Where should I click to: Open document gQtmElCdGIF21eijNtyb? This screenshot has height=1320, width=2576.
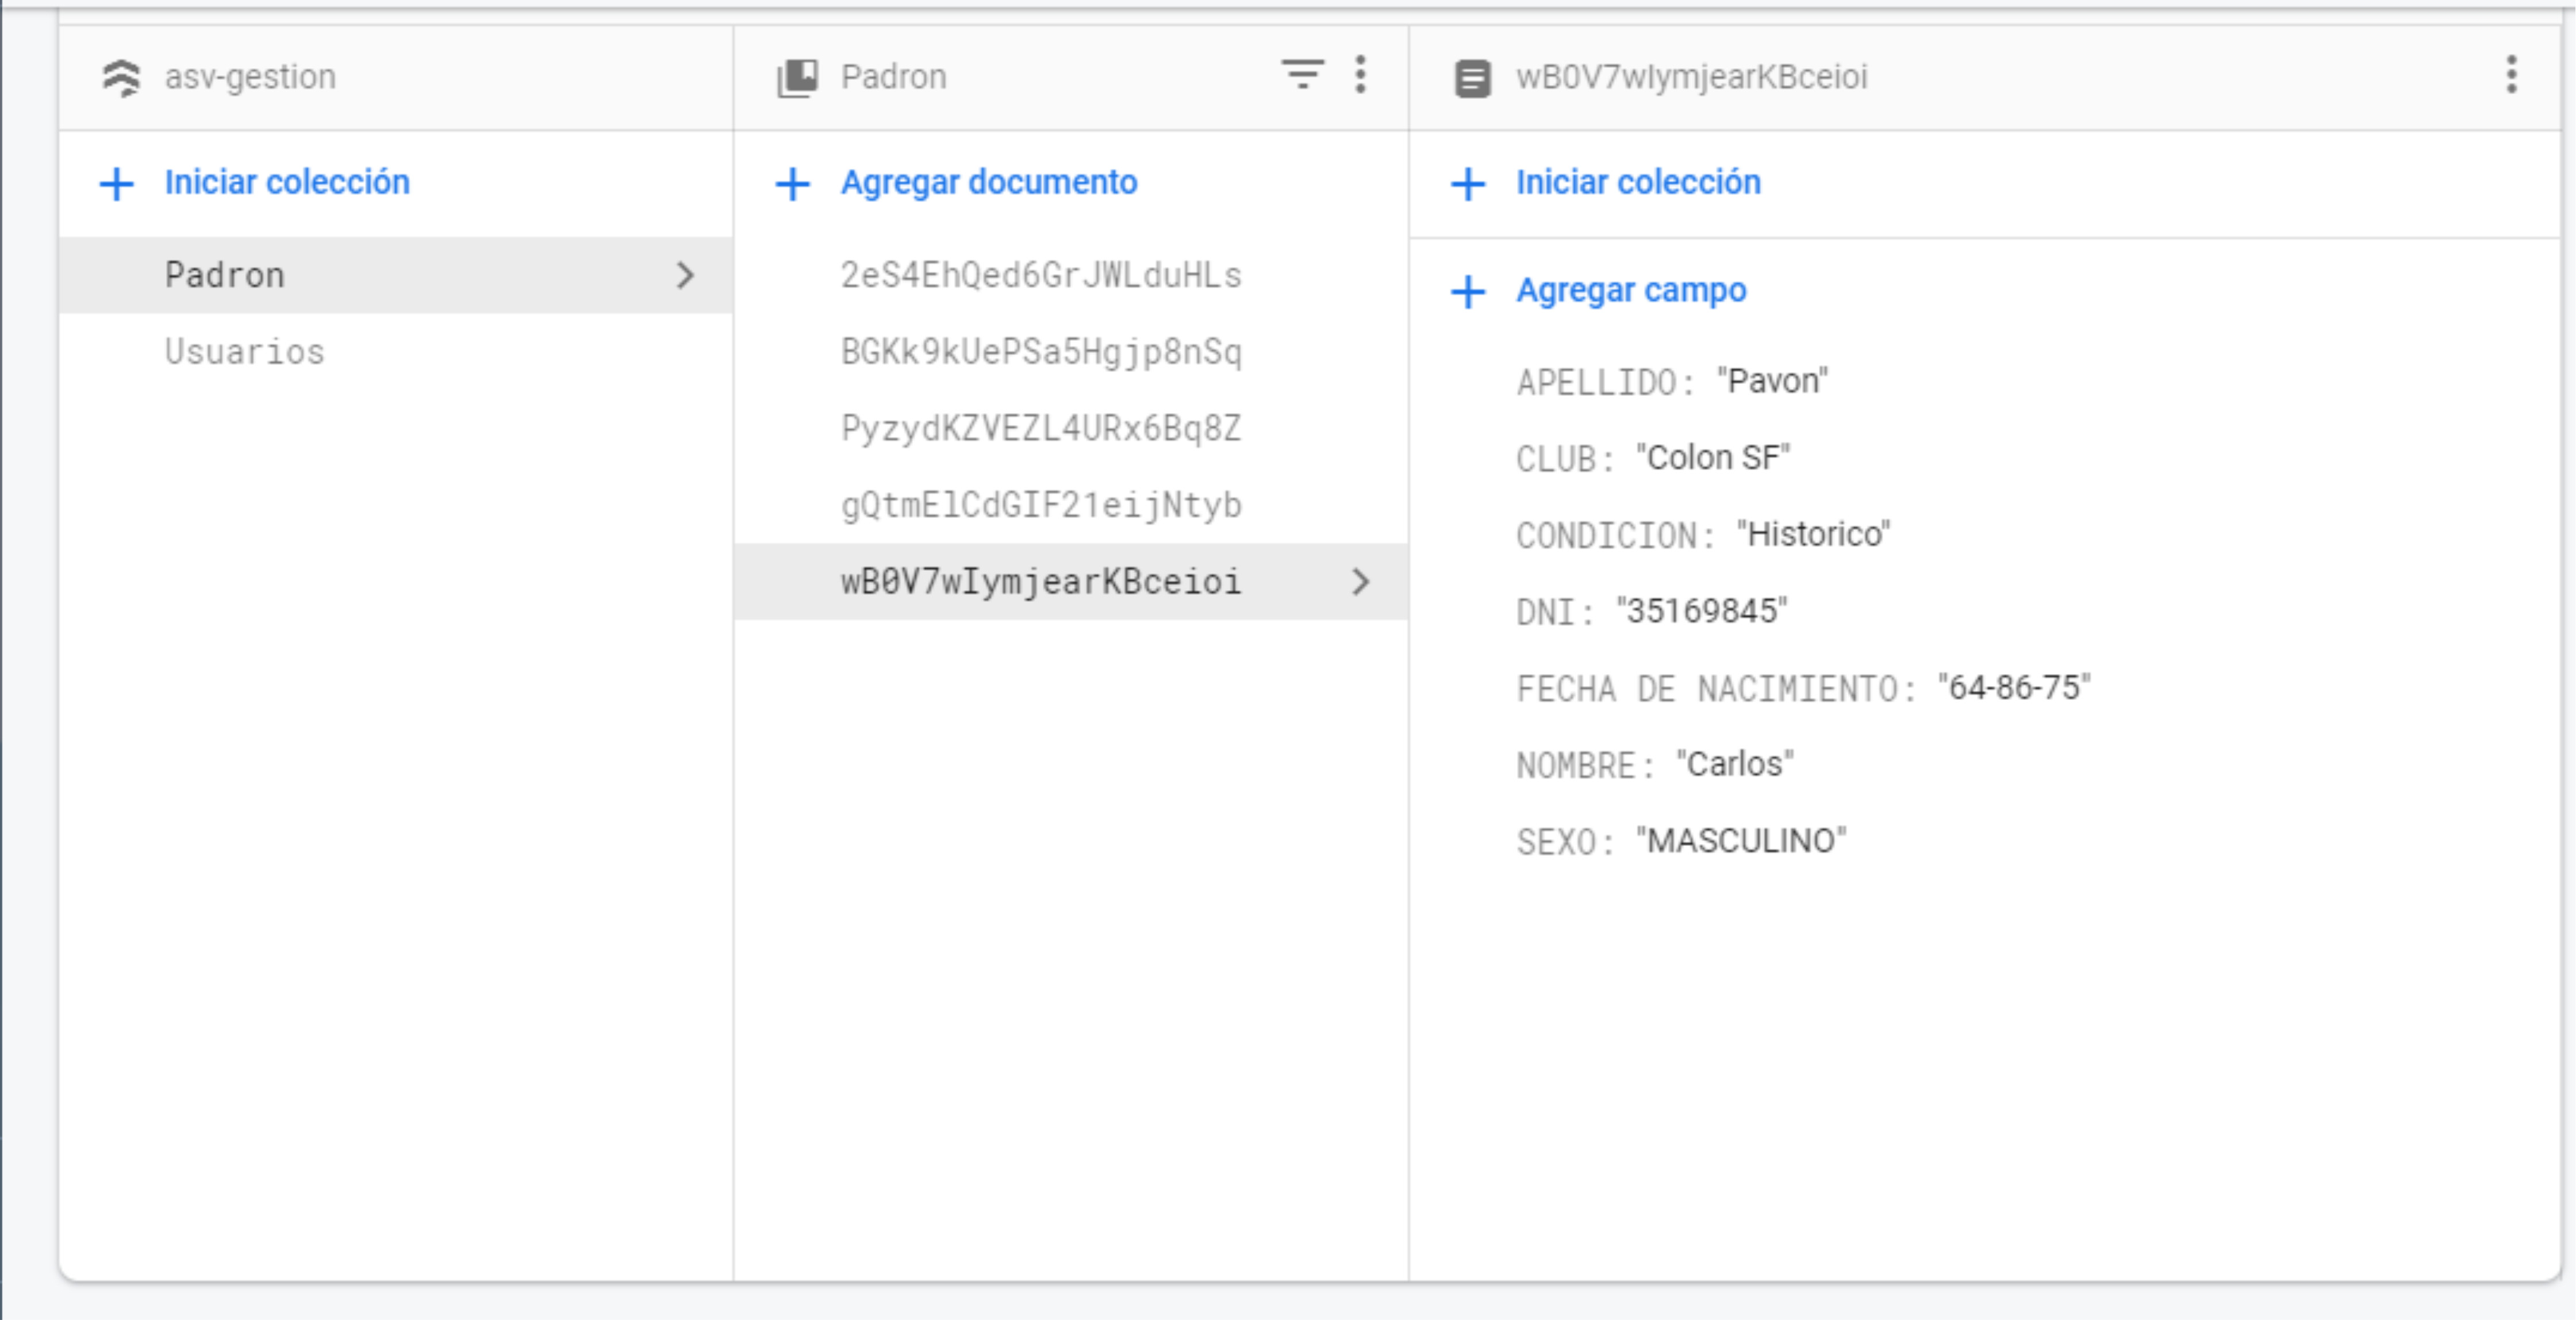pyautogui.click(x=1041, y=505)
